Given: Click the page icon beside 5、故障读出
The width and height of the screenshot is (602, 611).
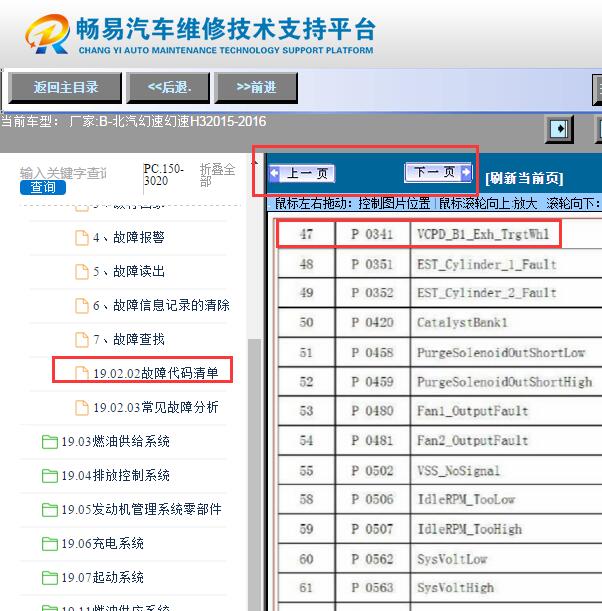Looking at the screenshot, I should coord(81,272).
